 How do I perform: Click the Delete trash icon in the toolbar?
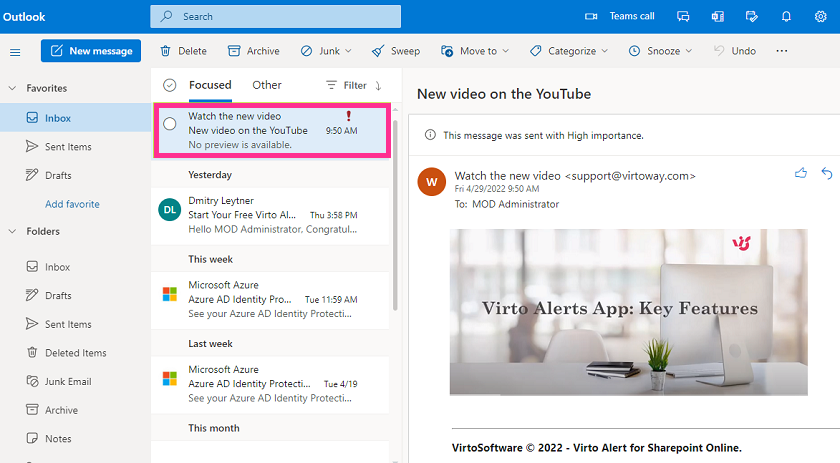[x=166, y=51]
